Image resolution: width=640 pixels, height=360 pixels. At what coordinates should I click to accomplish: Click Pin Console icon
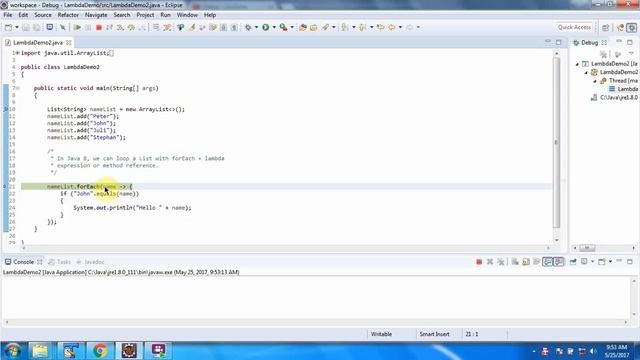click(x=573, y=262)
